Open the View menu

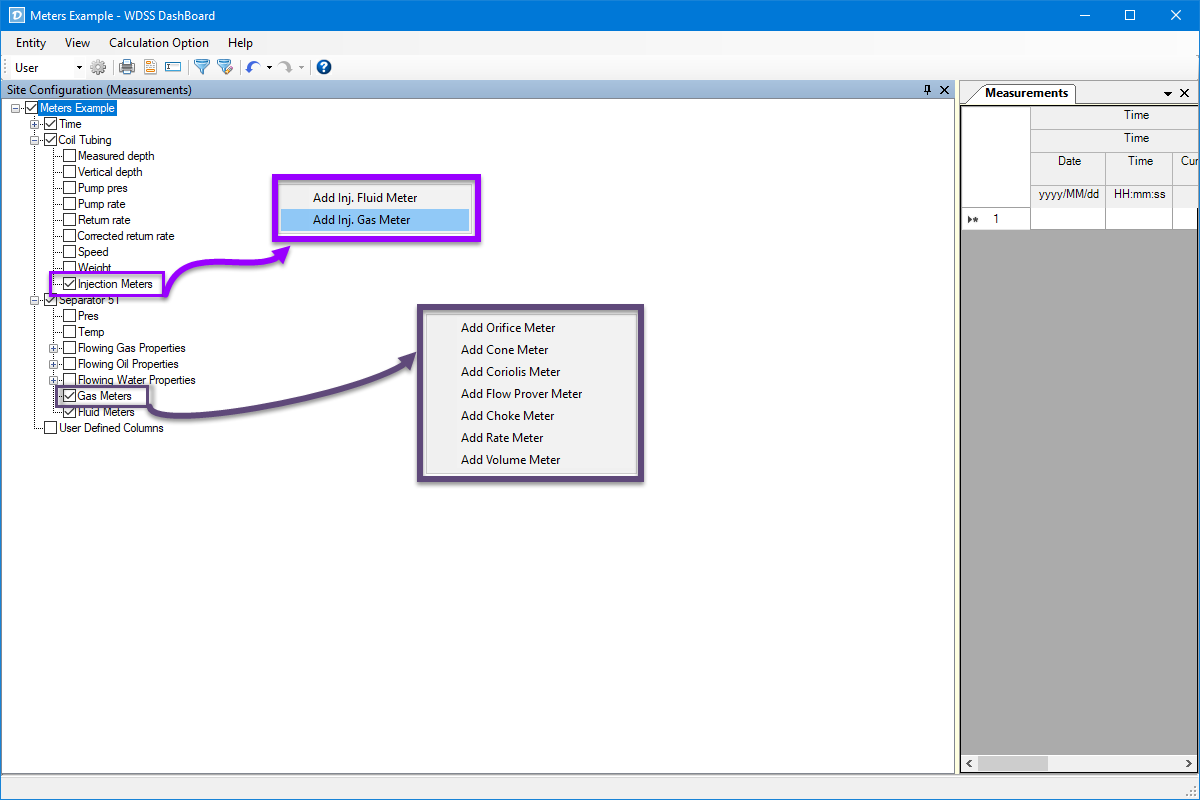(78, 43)
